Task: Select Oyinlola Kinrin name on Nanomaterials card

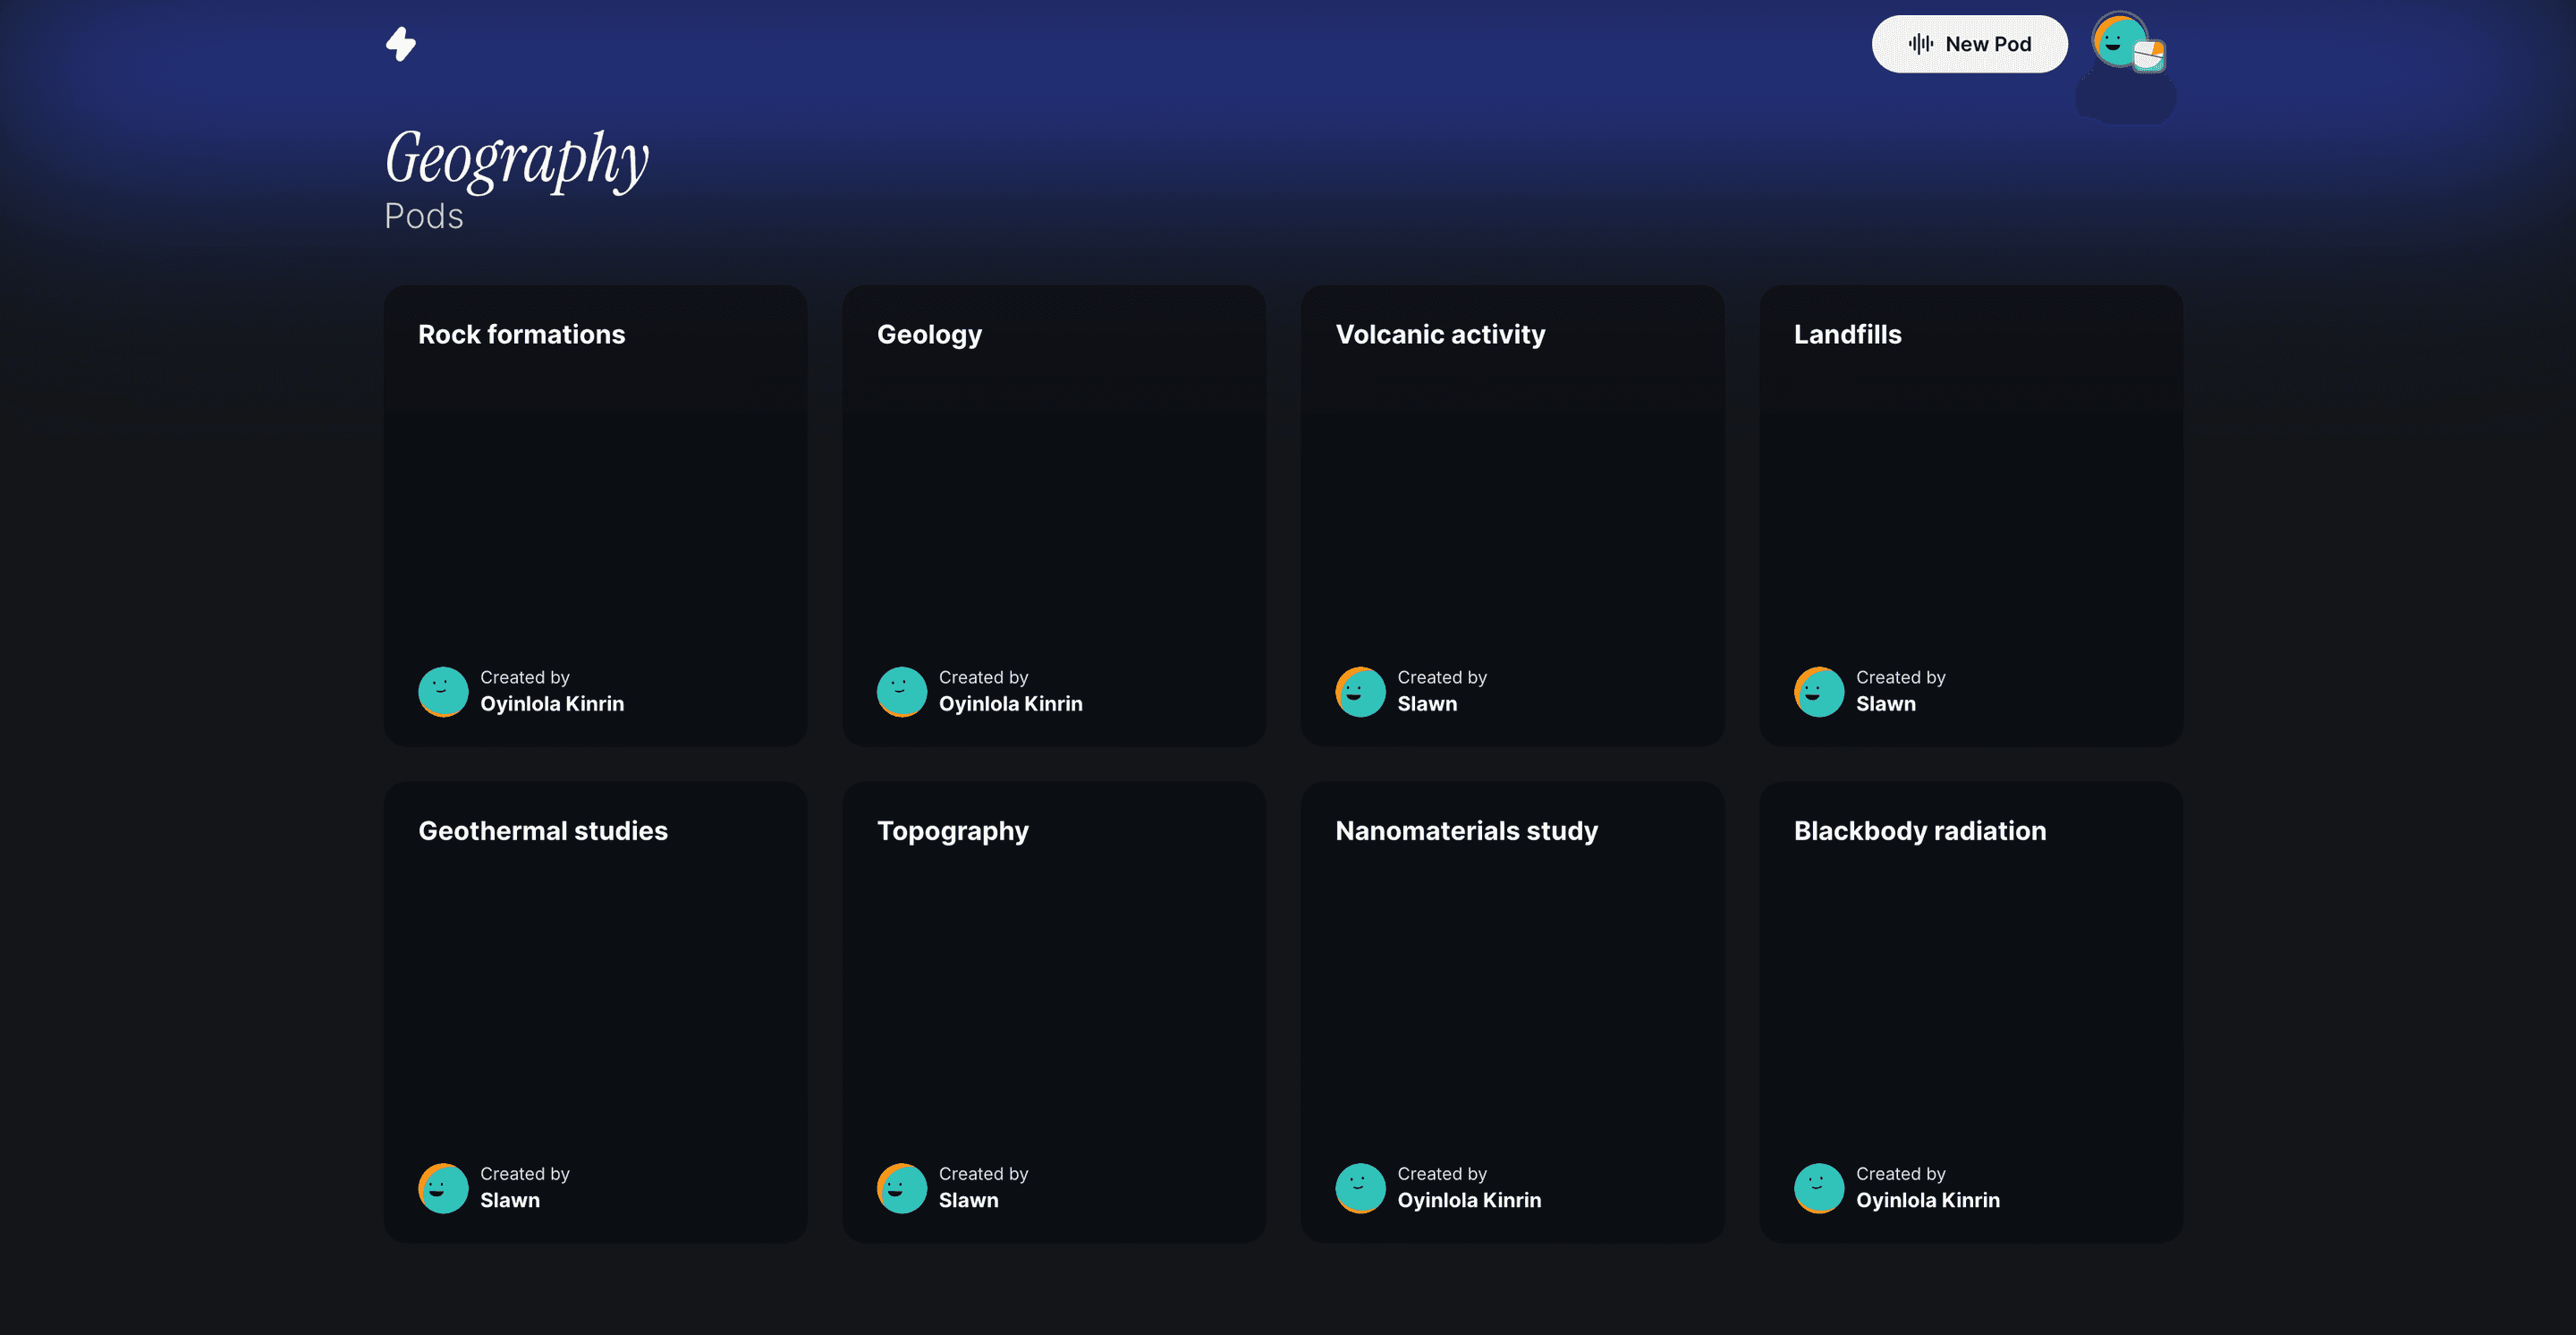Action: [x=1469, y=1200]
